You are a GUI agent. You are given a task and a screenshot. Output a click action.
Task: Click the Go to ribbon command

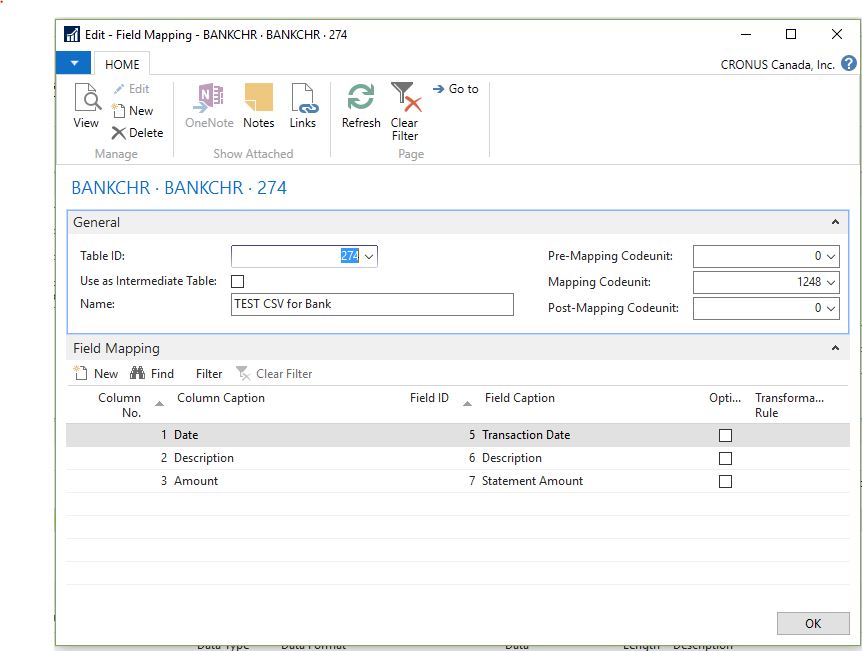[455, 89]
